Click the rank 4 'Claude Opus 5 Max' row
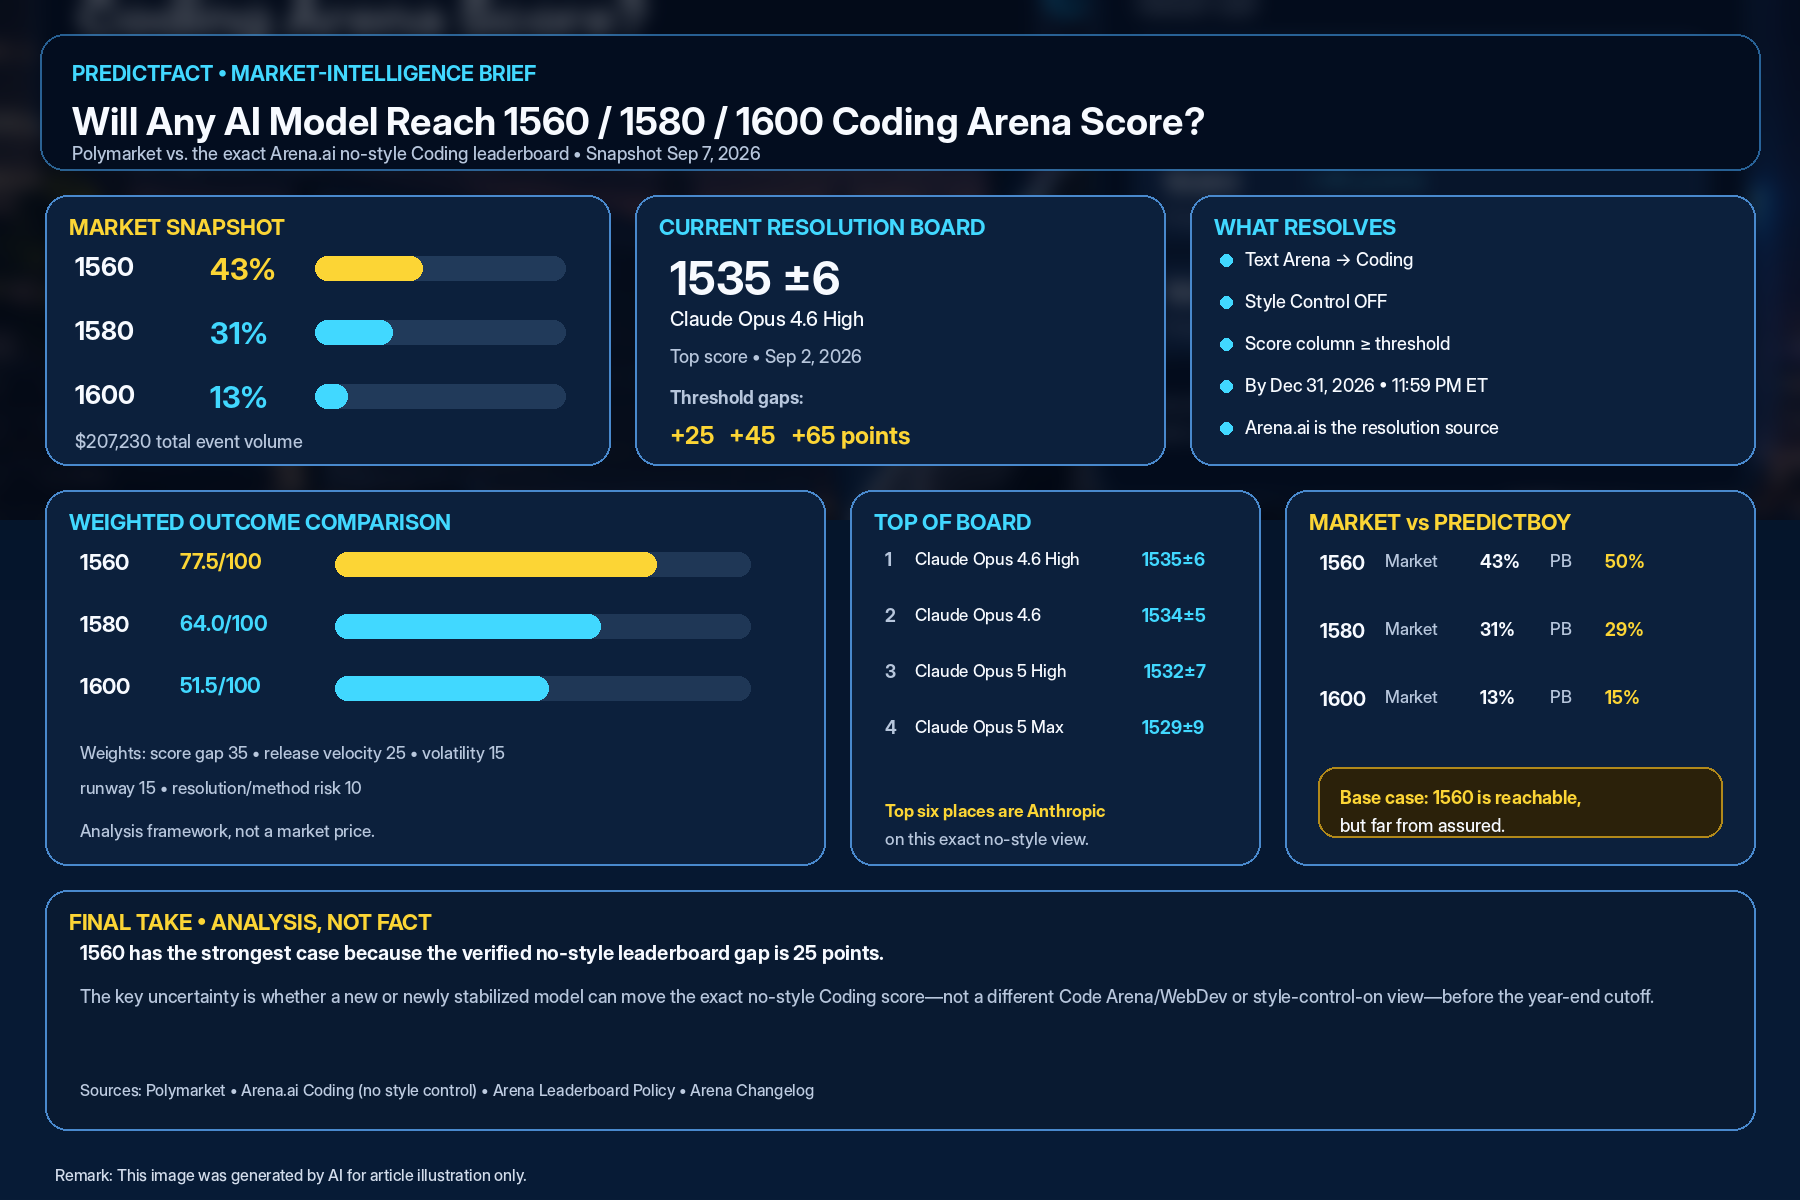Screen dimensions: 1800x1200 [1045, 728]
